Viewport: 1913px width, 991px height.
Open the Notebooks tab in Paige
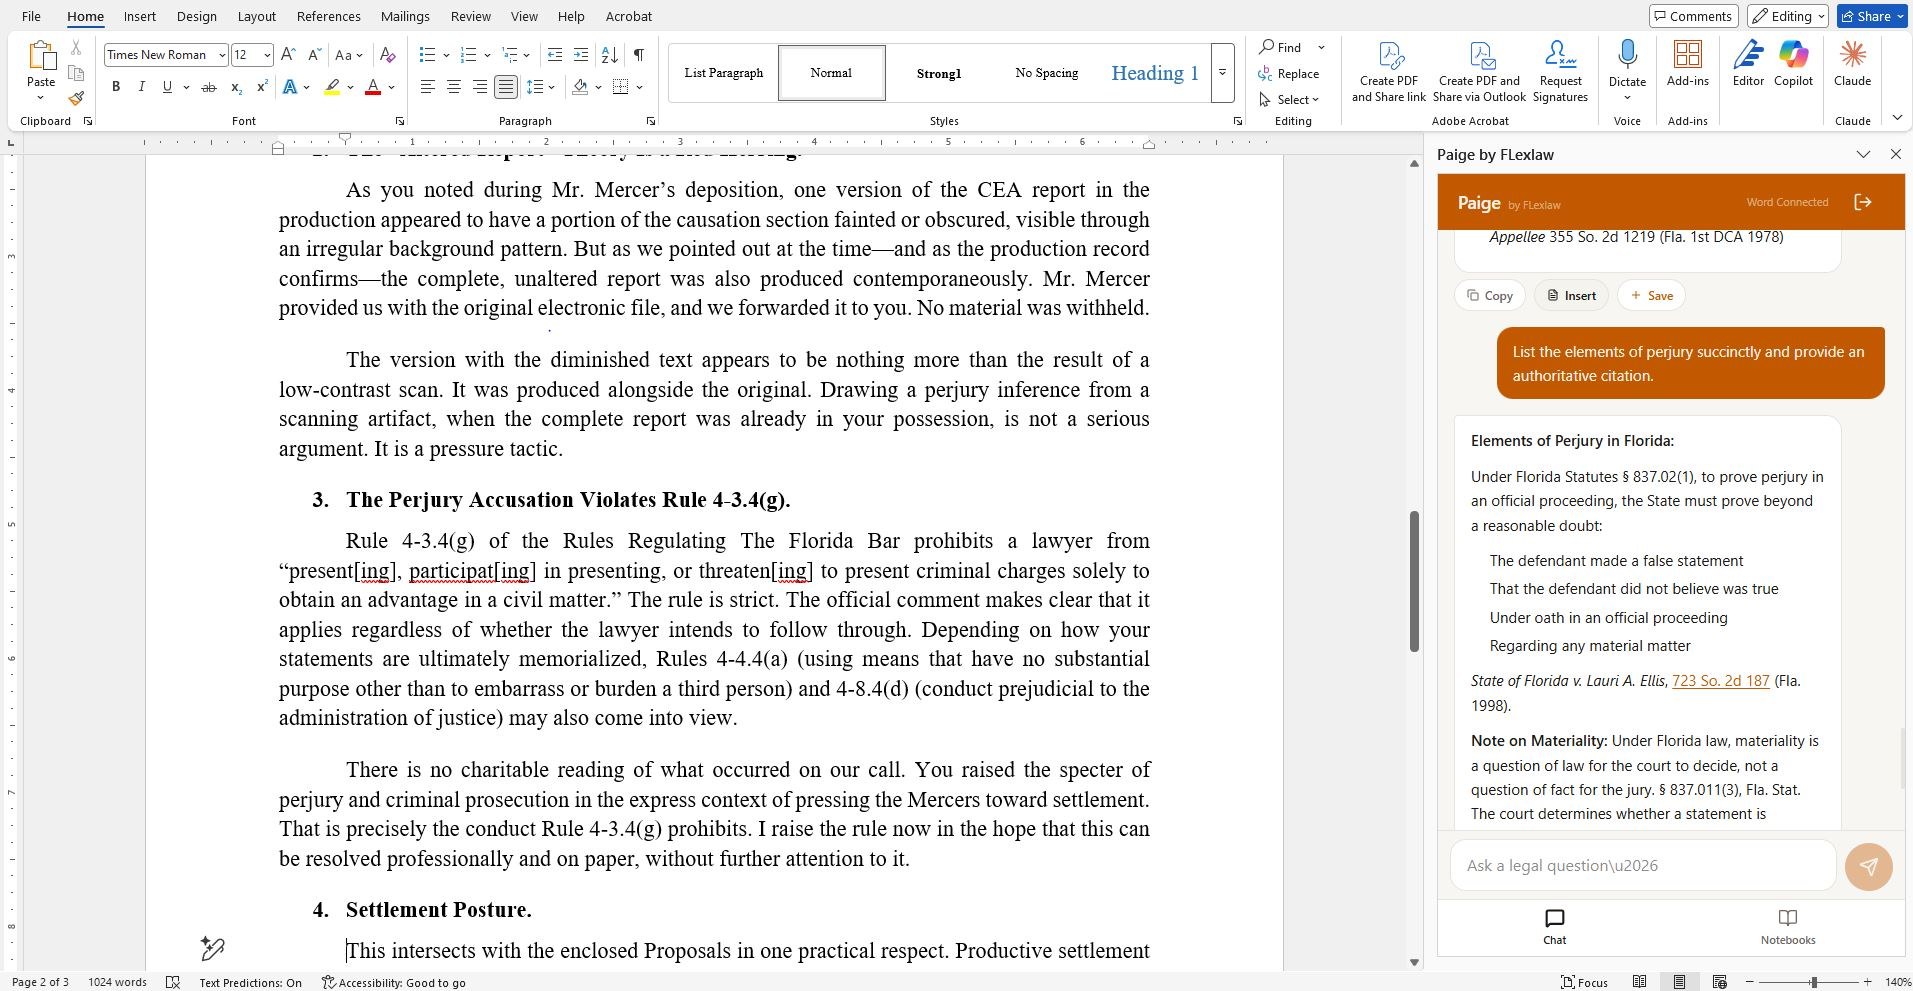pyautogui.click(x=1787, y=926)
